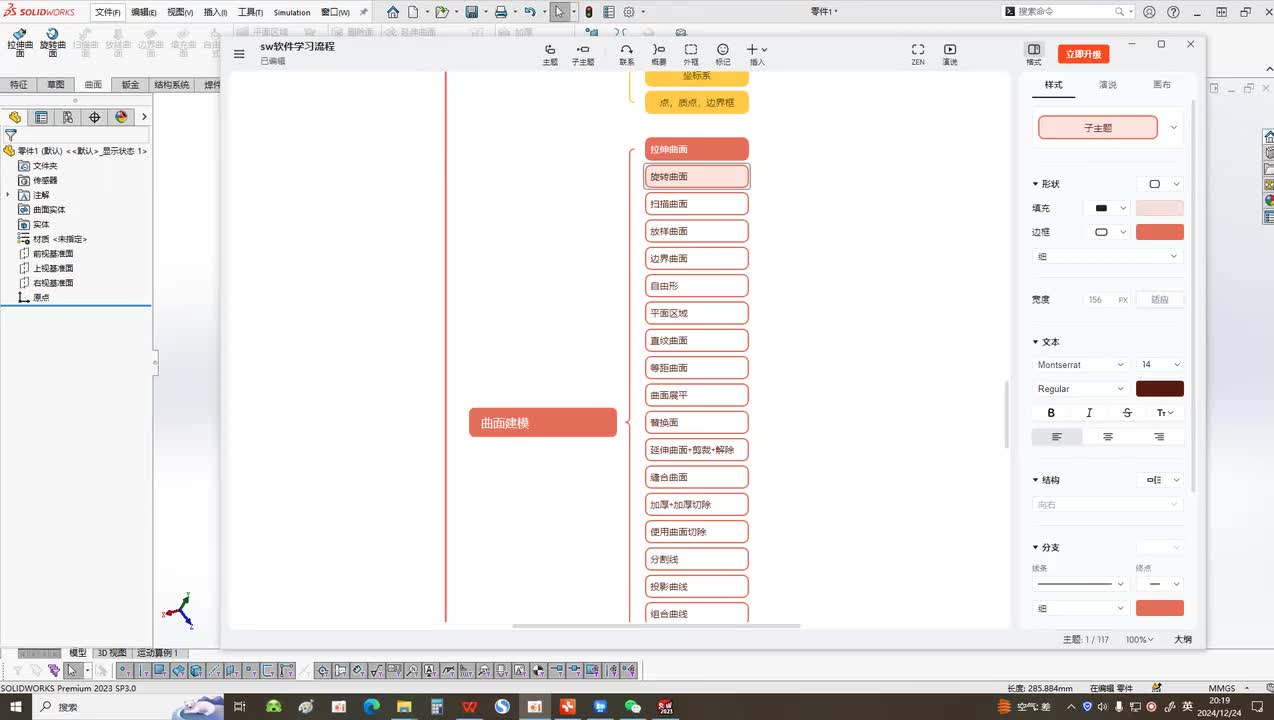This screenshot has width=1274, height=720.
Task: Switch to the 钣金 ribbon tab
Action: [x=130, y=85]
